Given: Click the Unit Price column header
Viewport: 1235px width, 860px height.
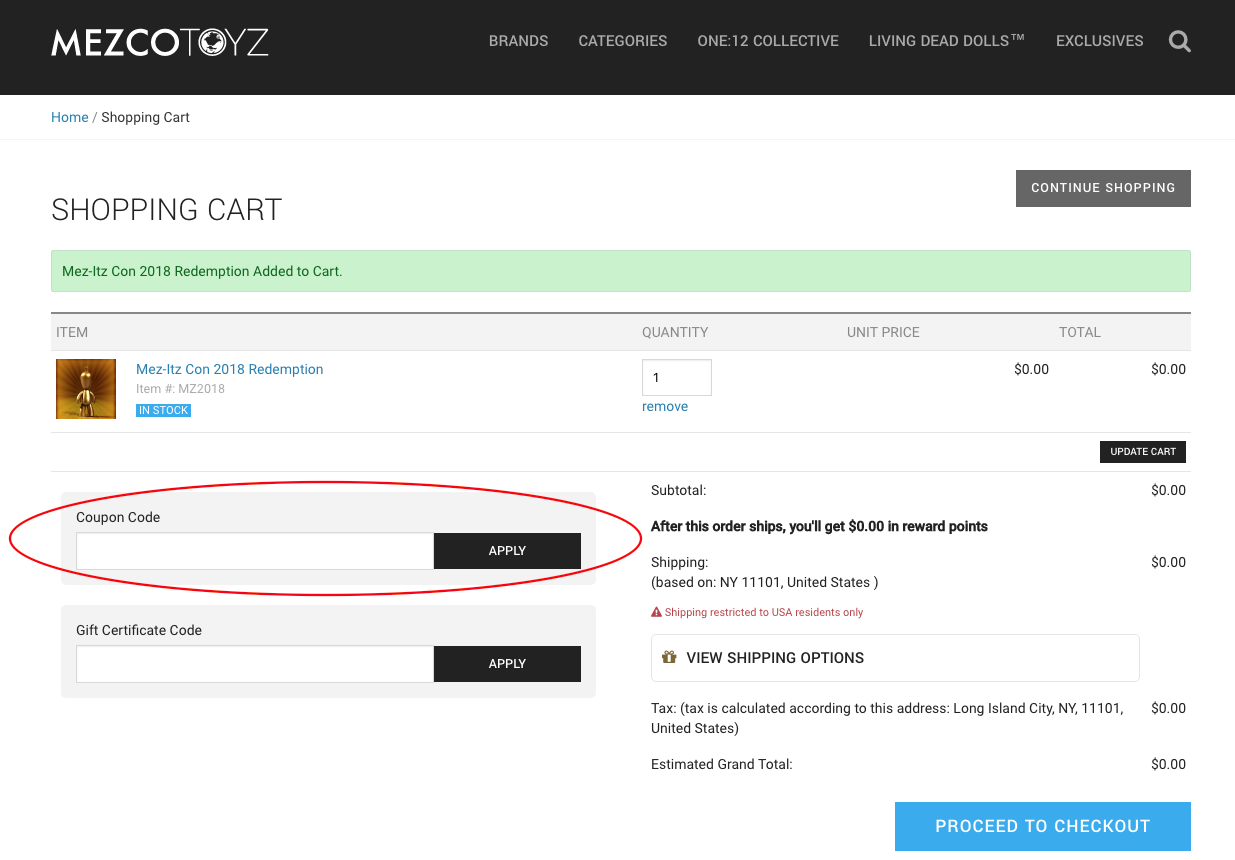Looking at the screenshot, I should 883,332.
